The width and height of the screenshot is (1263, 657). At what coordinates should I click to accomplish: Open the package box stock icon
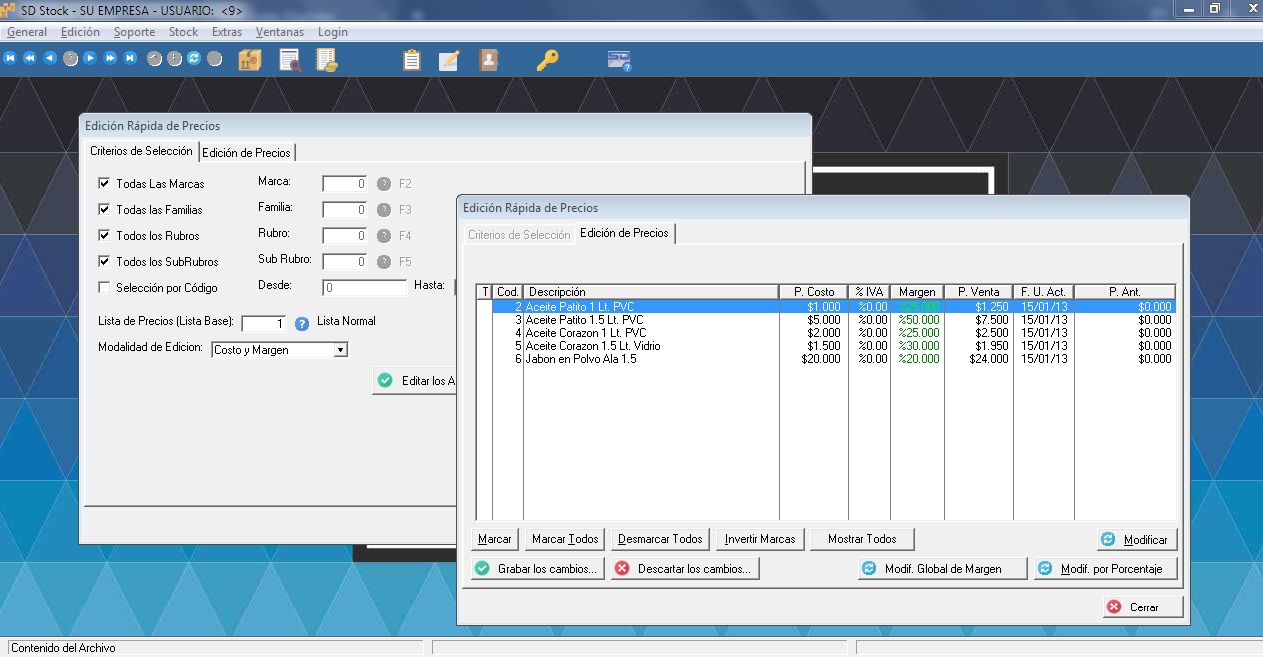click(250, 60)
